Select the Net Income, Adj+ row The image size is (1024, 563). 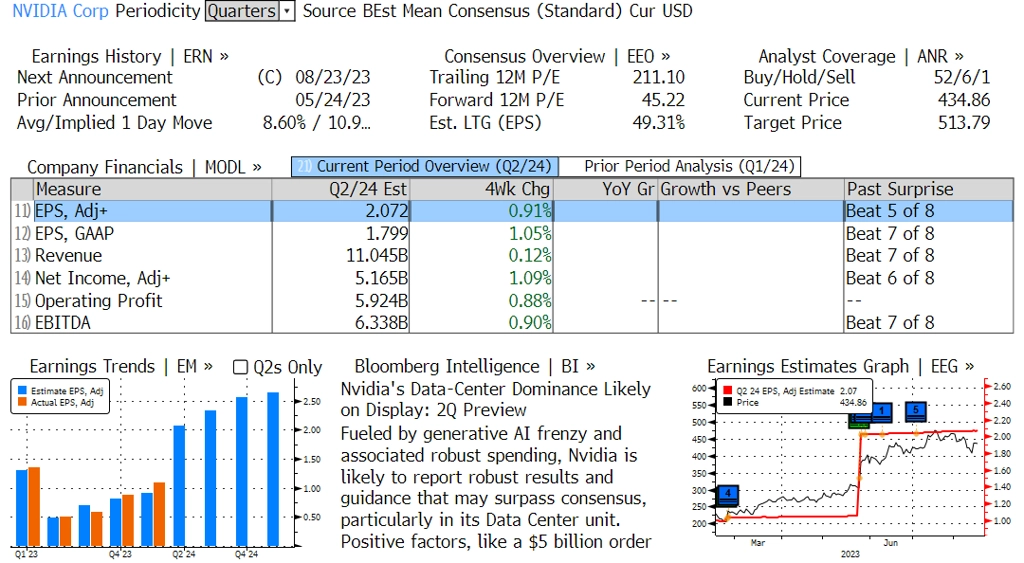point(512,278)
